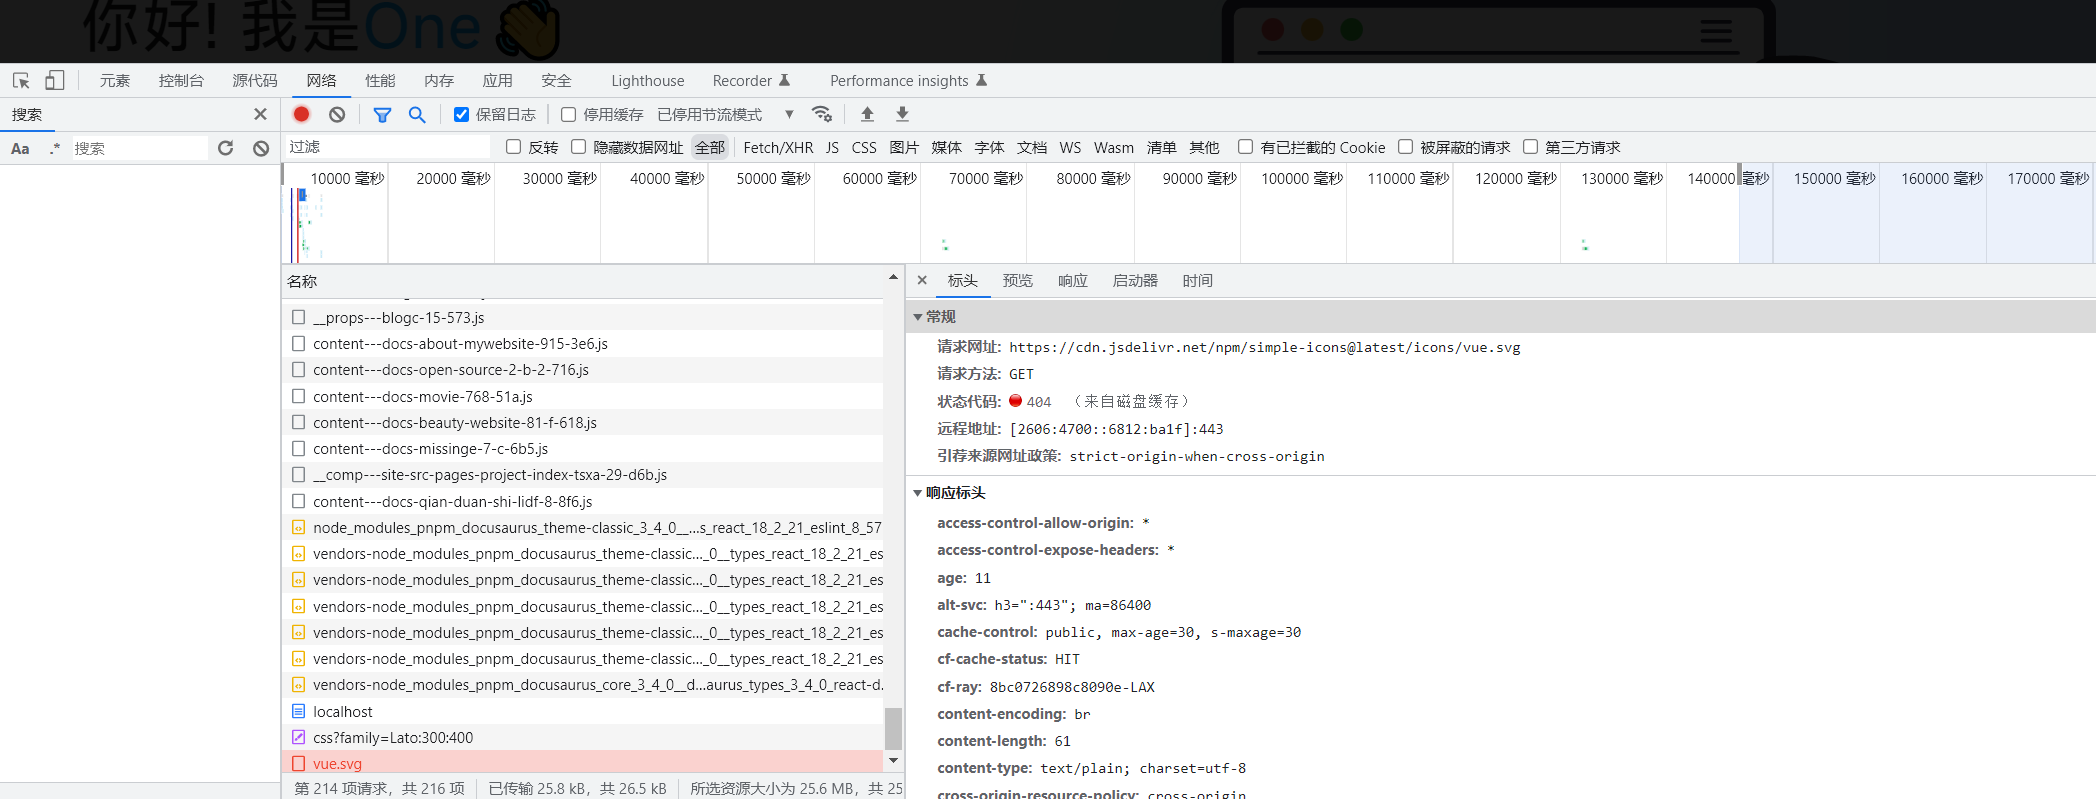Switch to Console (控制台) tab
Image resolution: width=2096 pixels, height=799 pixels.
(181, 81)
